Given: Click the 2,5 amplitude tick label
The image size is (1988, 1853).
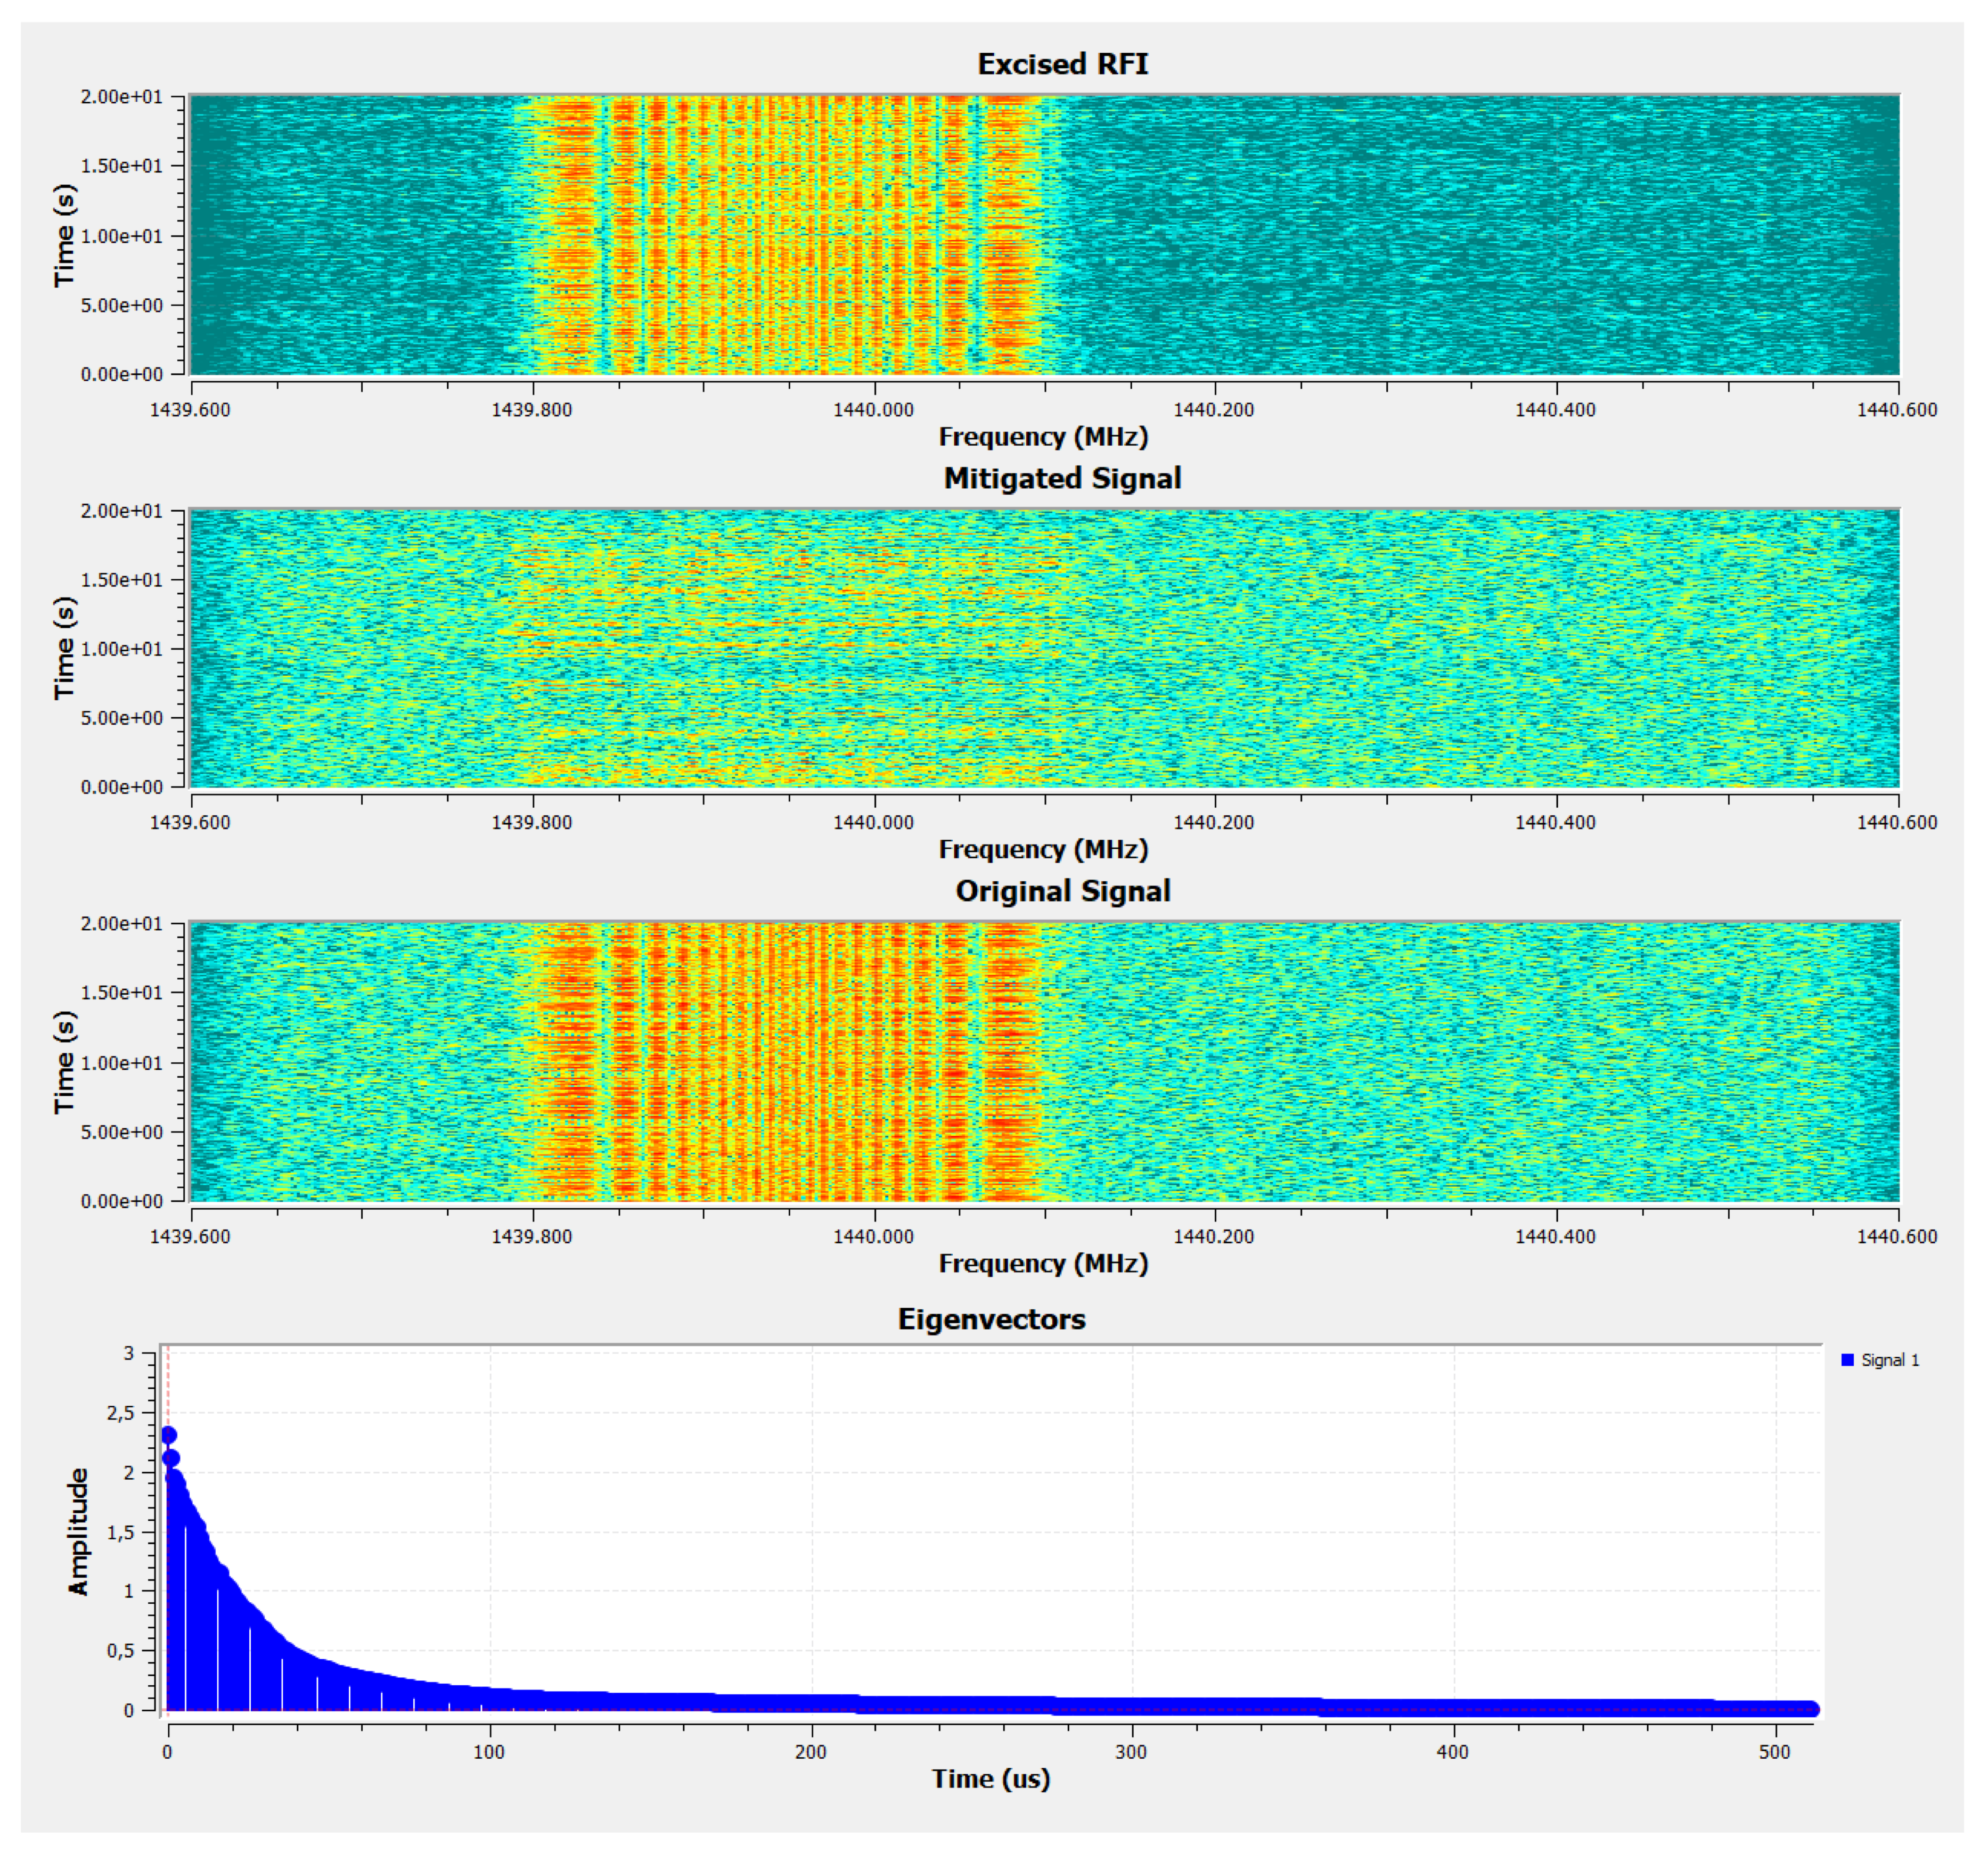Looking at the screenshot, I should pos(120,1413).
